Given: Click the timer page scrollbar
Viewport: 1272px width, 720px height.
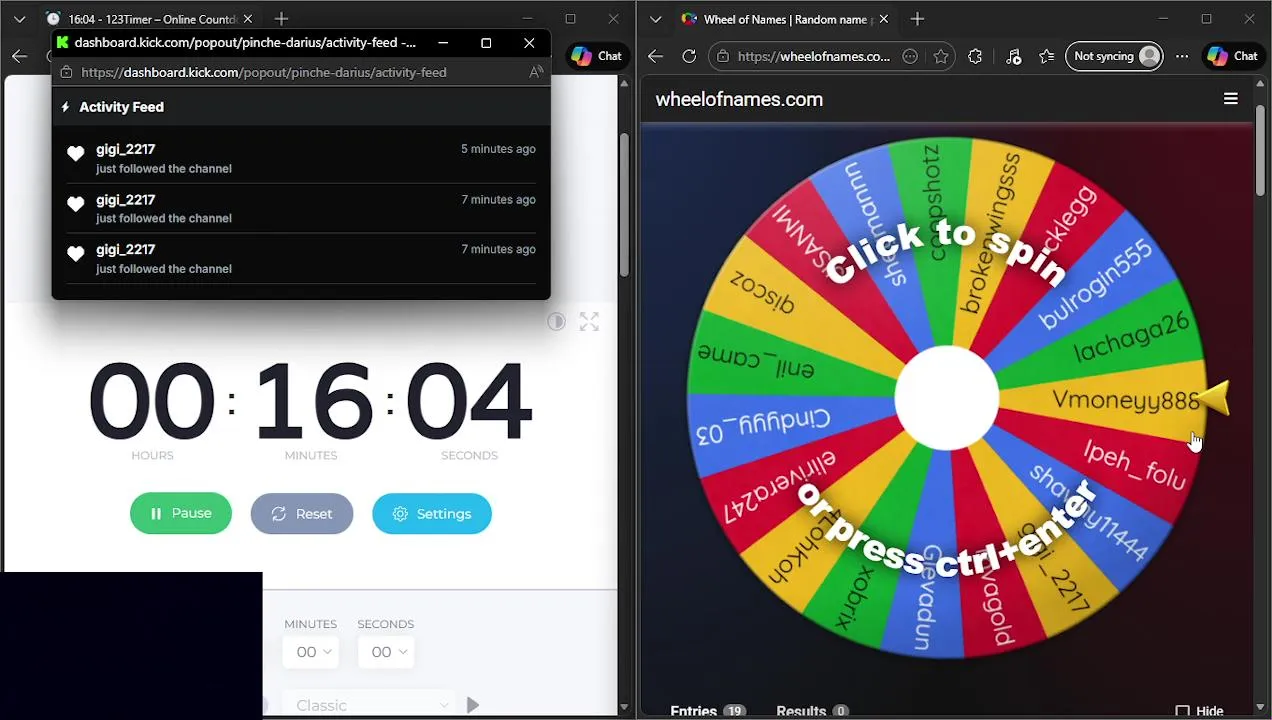Looking at the screenshot, I should 625,205.
